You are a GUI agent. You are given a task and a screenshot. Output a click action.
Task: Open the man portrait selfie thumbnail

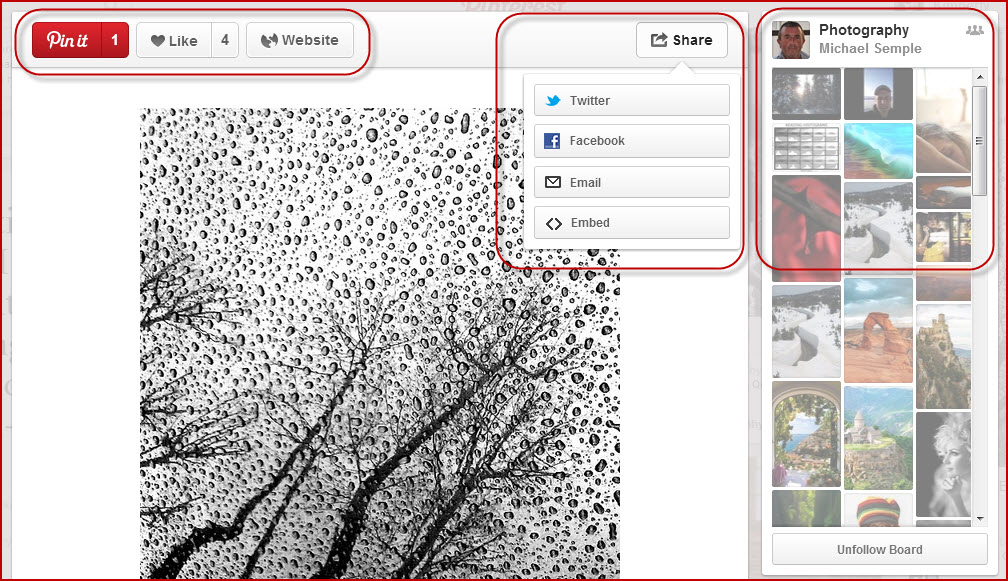878,94
